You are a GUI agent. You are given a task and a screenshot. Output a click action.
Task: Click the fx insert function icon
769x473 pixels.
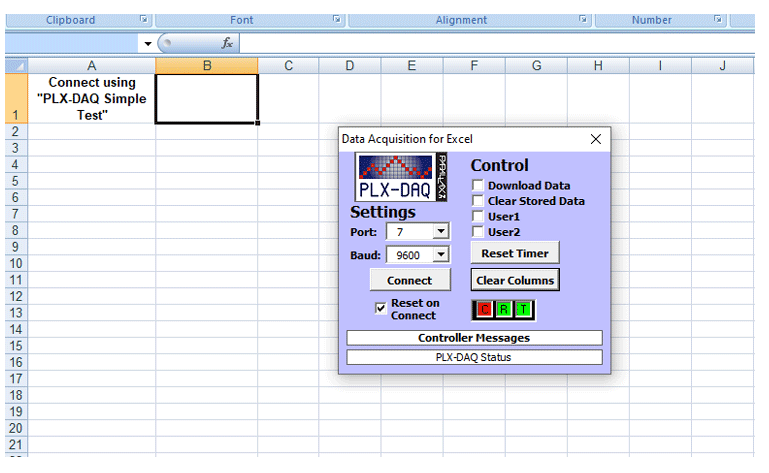(x=227, y=43)
